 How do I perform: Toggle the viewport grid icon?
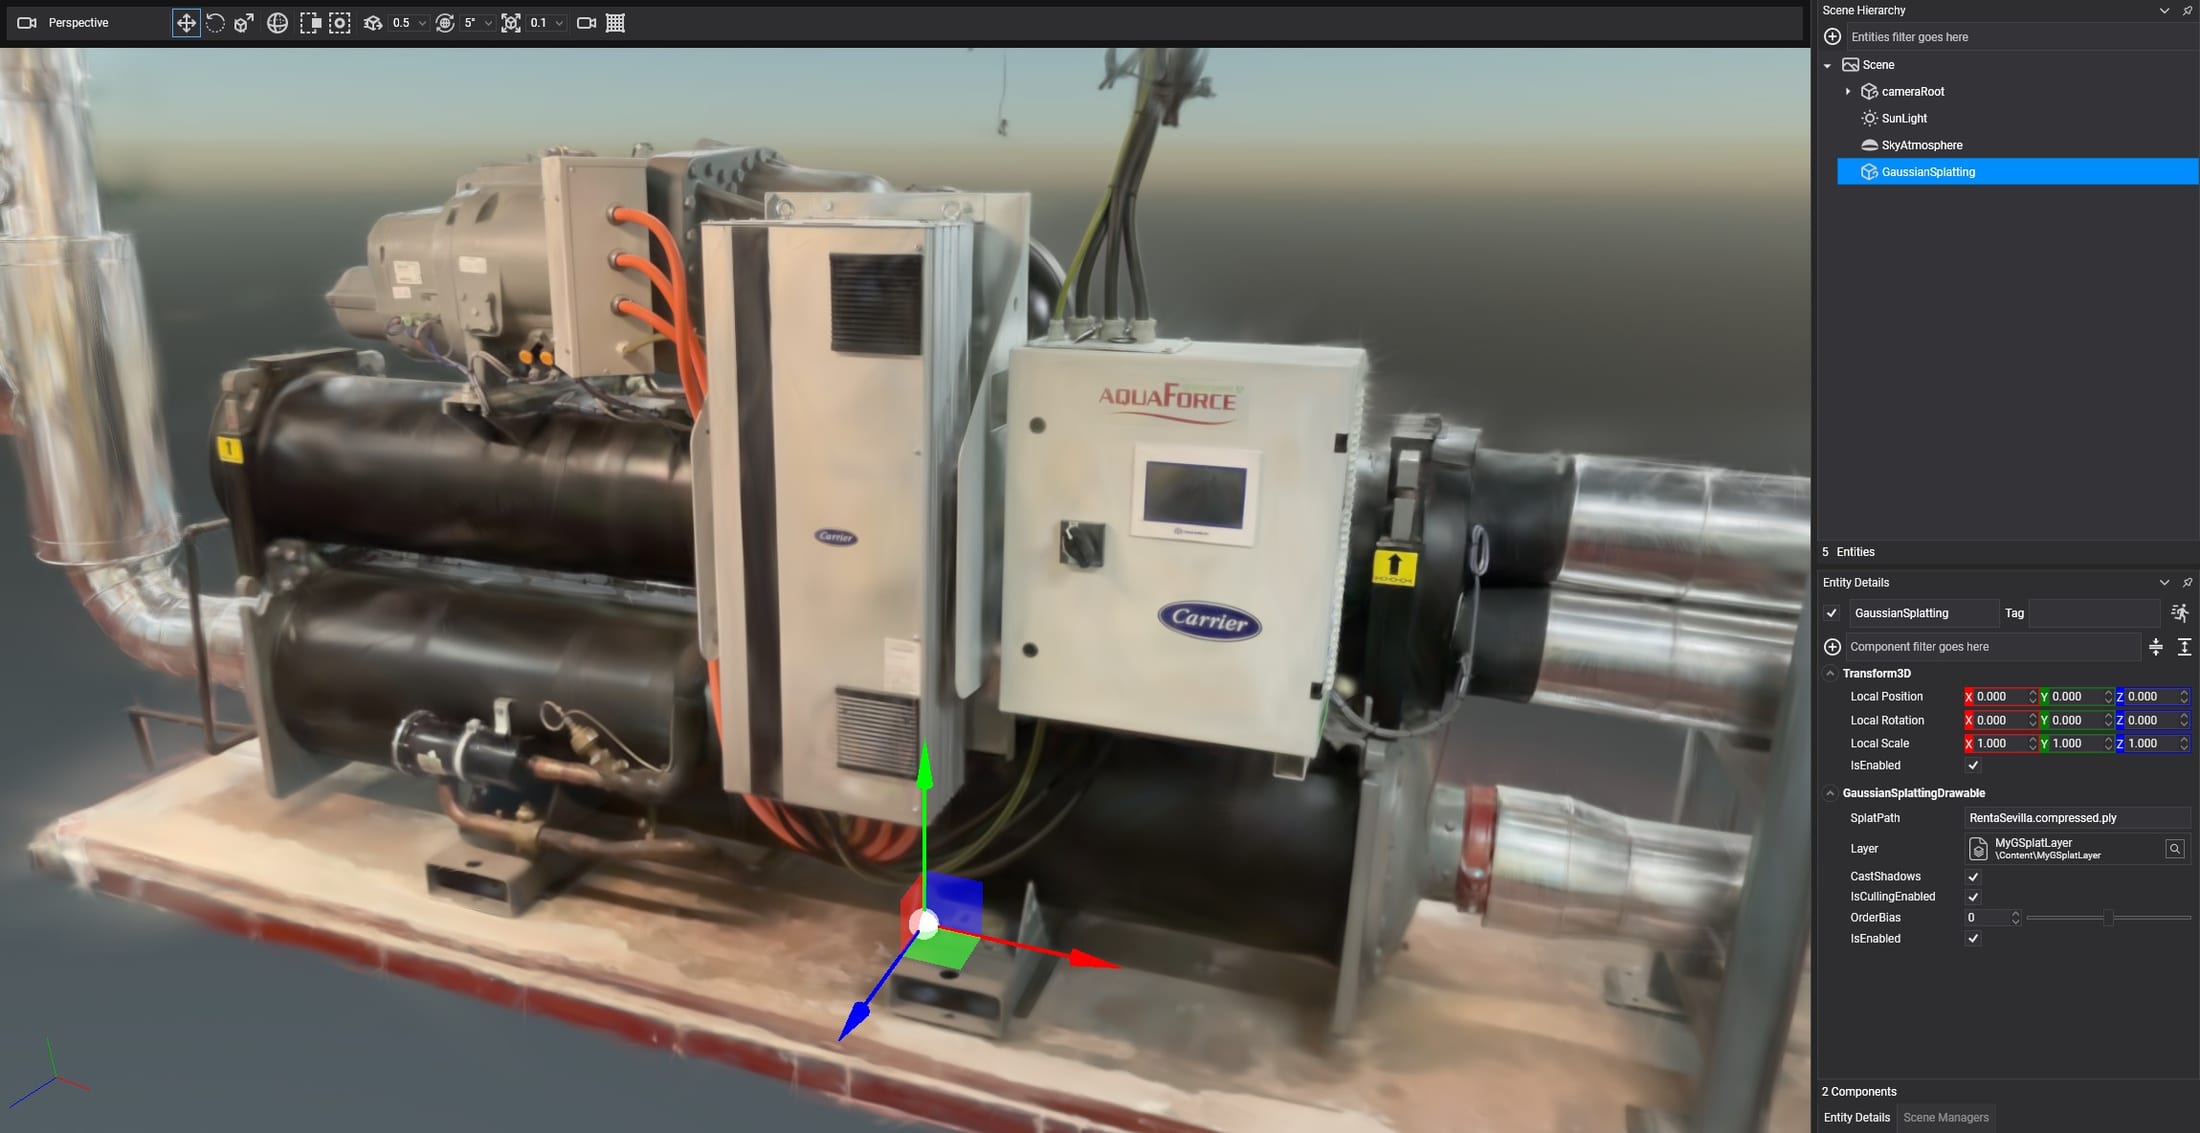coord(616,23)
